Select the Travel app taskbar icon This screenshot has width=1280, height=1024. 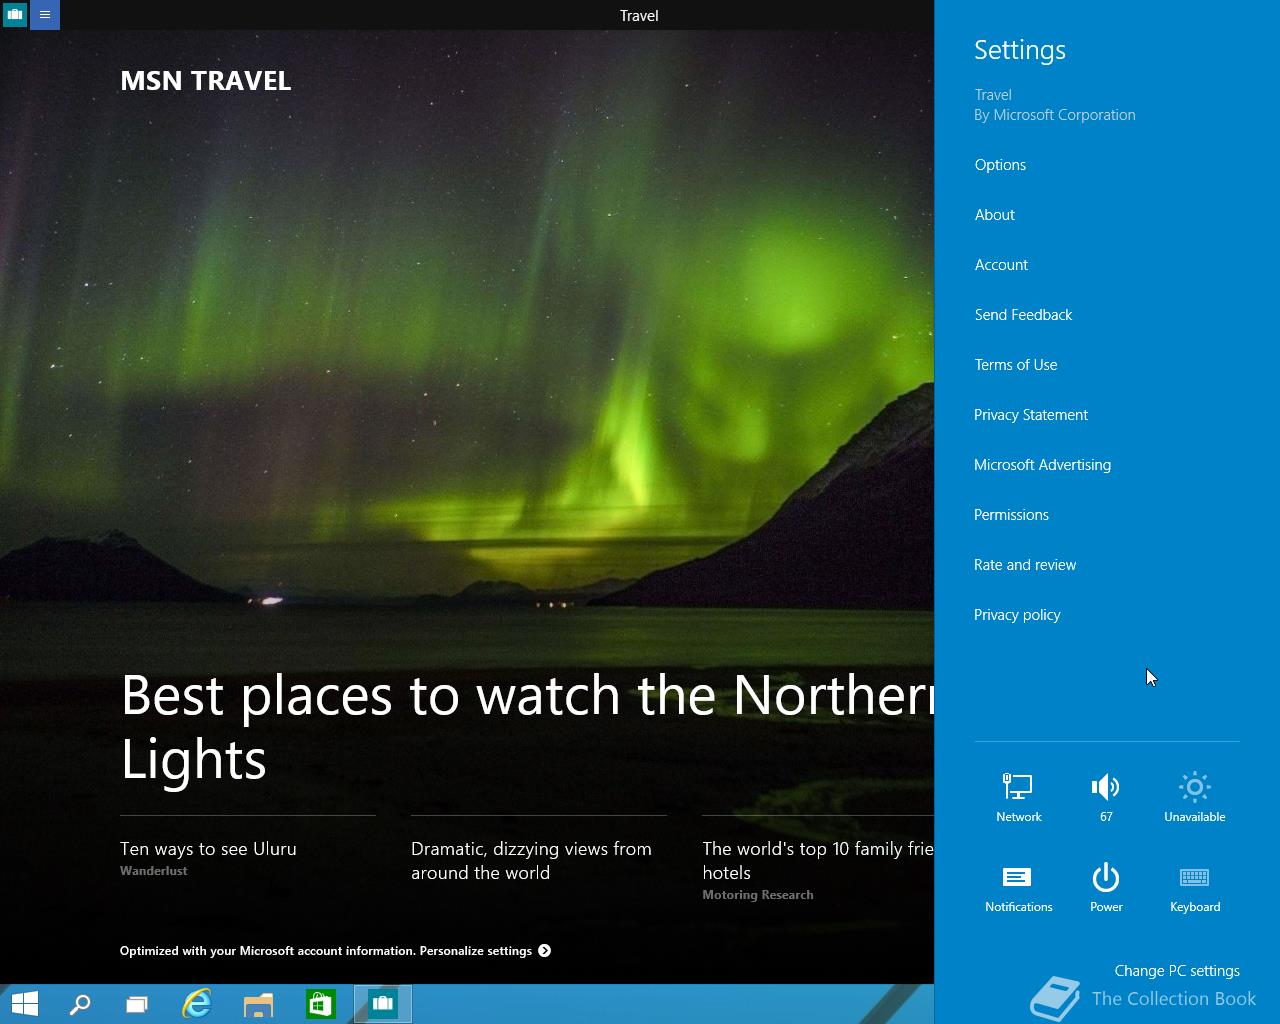point(383,1003)
